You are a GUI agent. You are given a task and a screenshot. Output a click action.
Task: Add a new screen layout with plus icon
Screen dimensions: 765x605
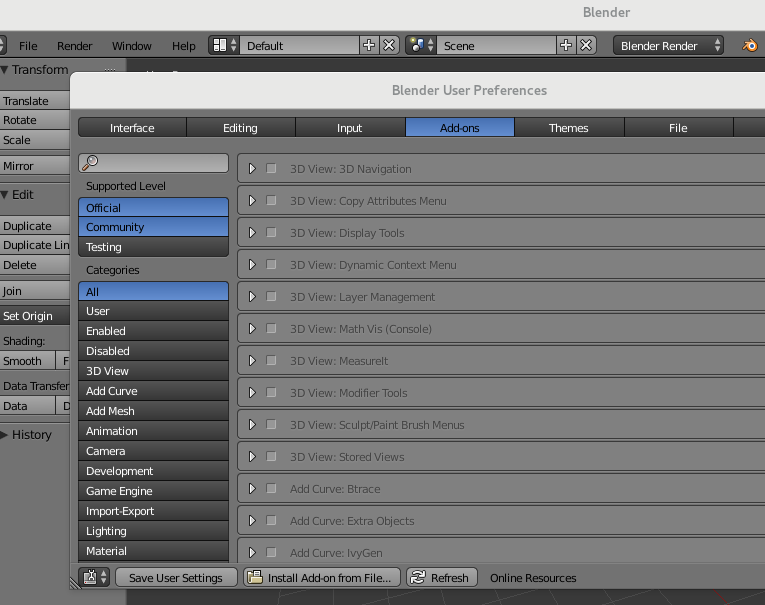click(369, 45)
